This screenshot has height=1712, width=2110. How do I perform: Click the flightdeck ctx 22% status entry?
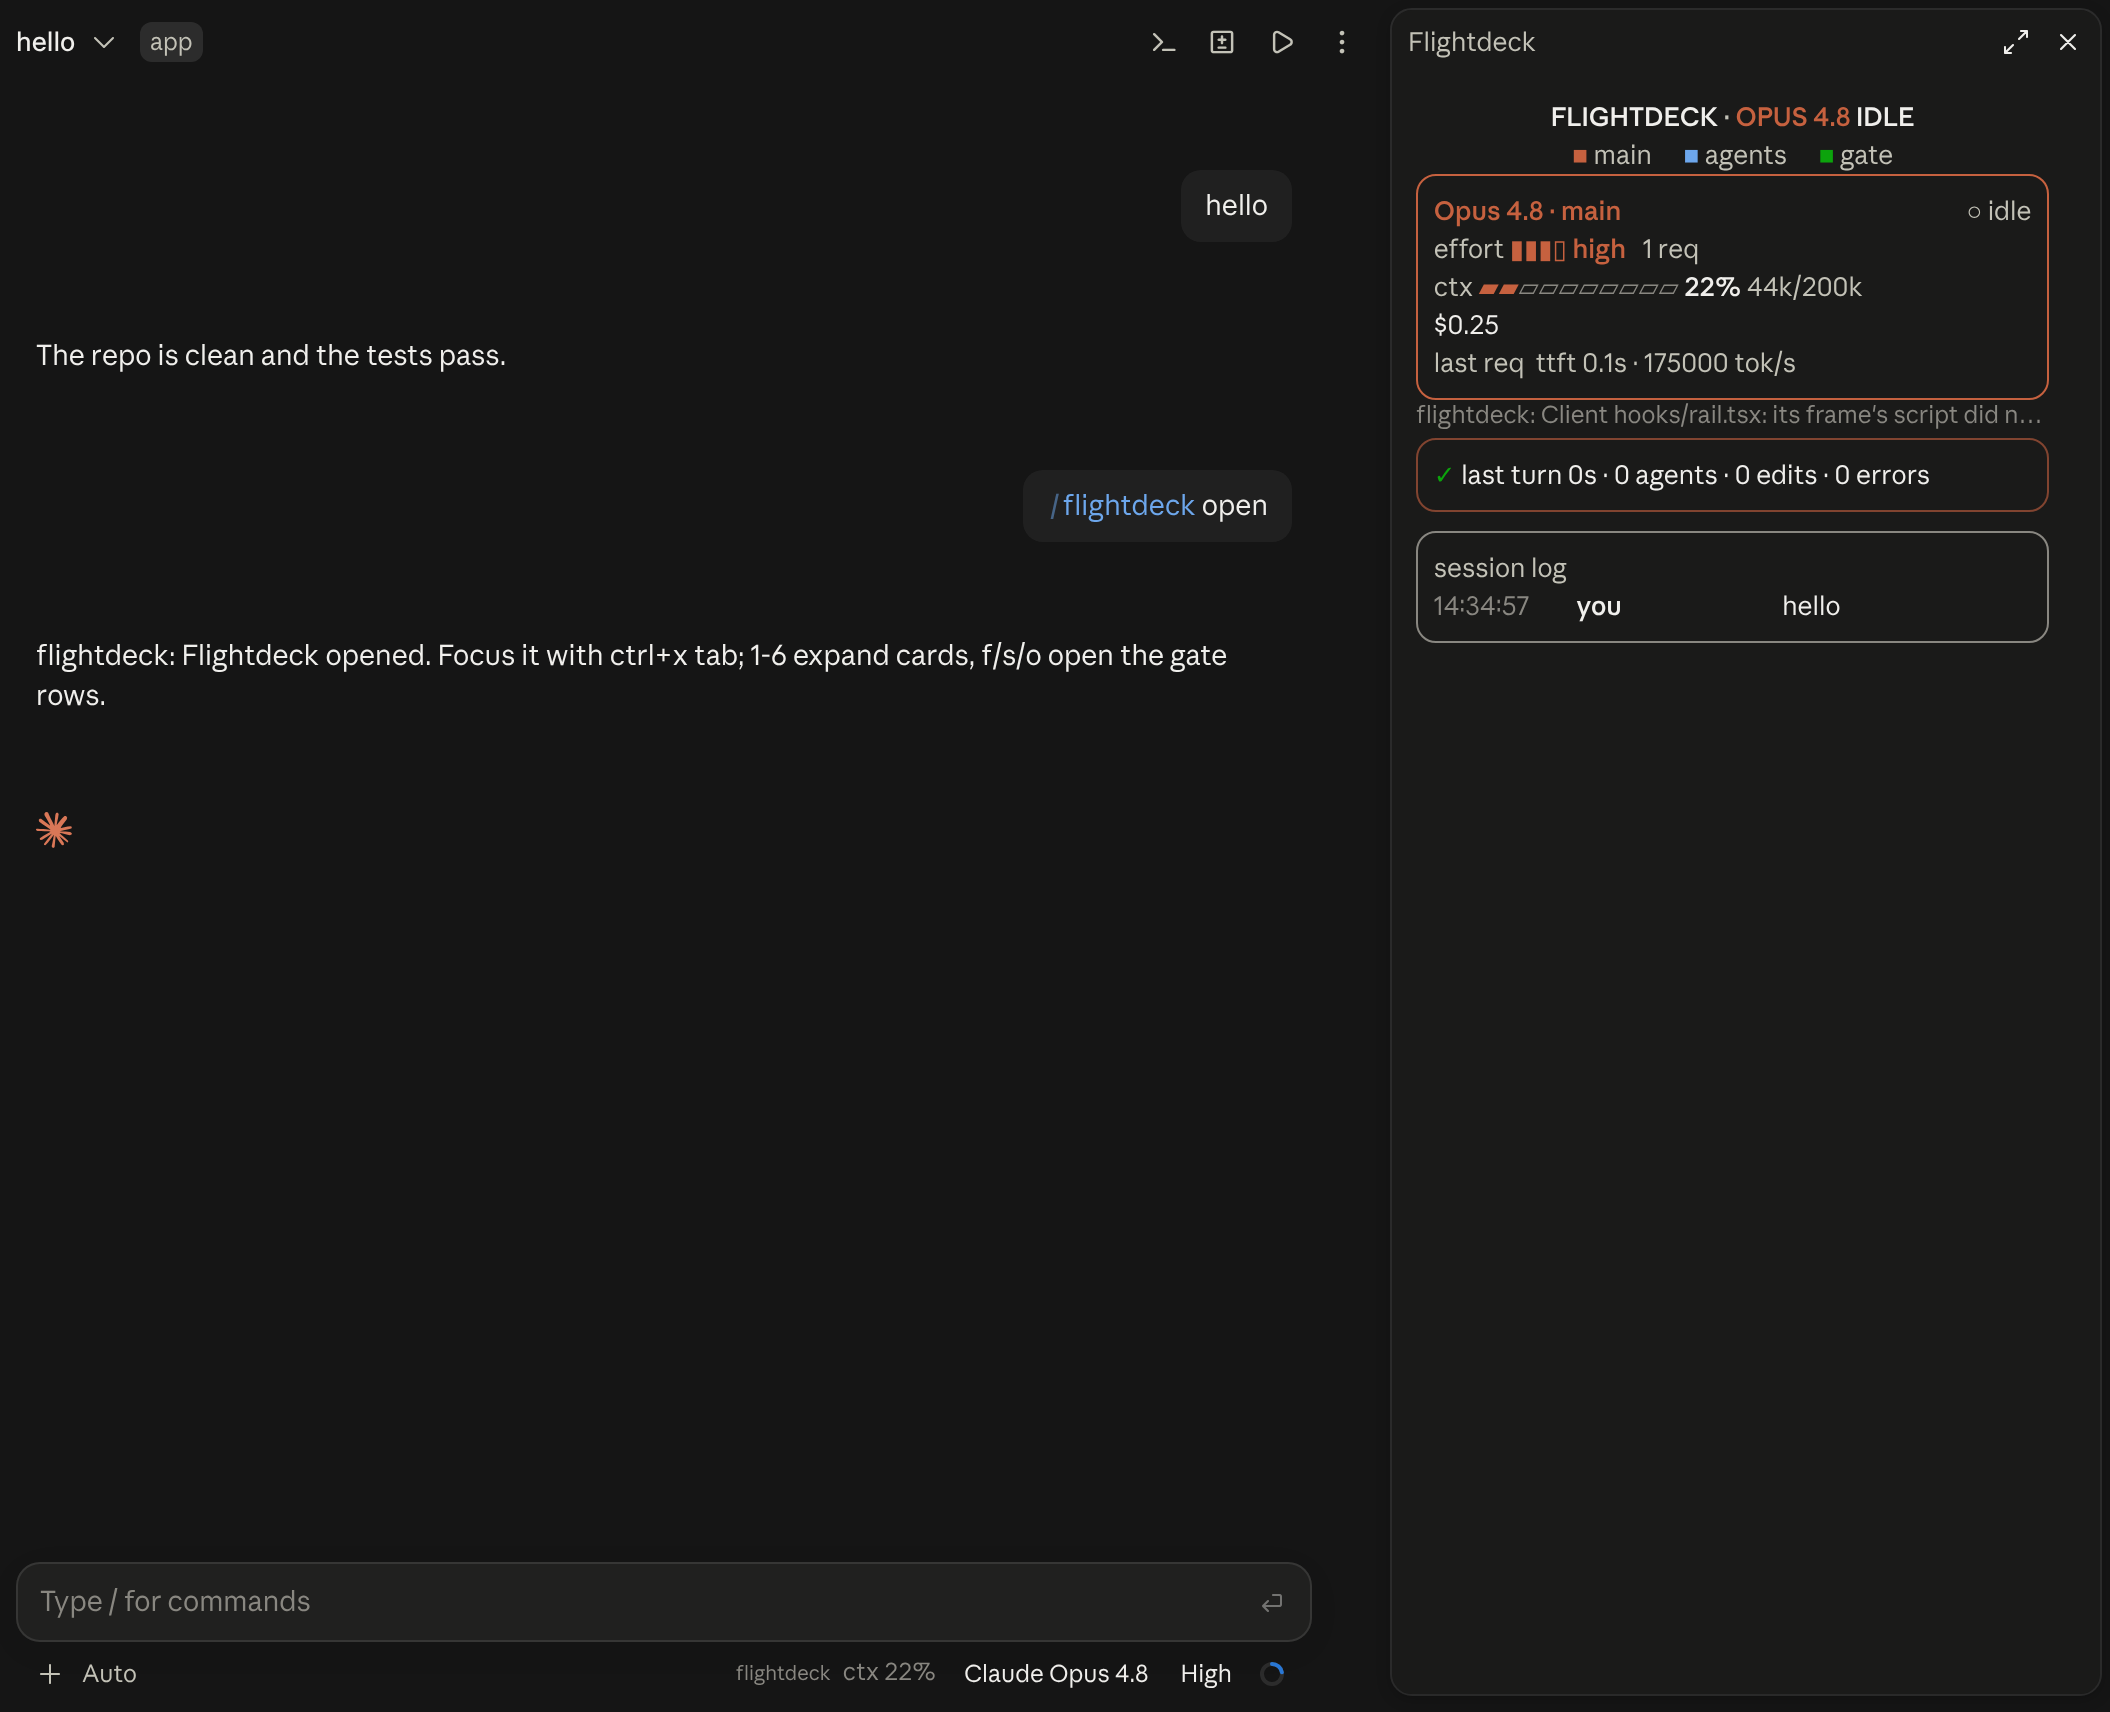835,1672
